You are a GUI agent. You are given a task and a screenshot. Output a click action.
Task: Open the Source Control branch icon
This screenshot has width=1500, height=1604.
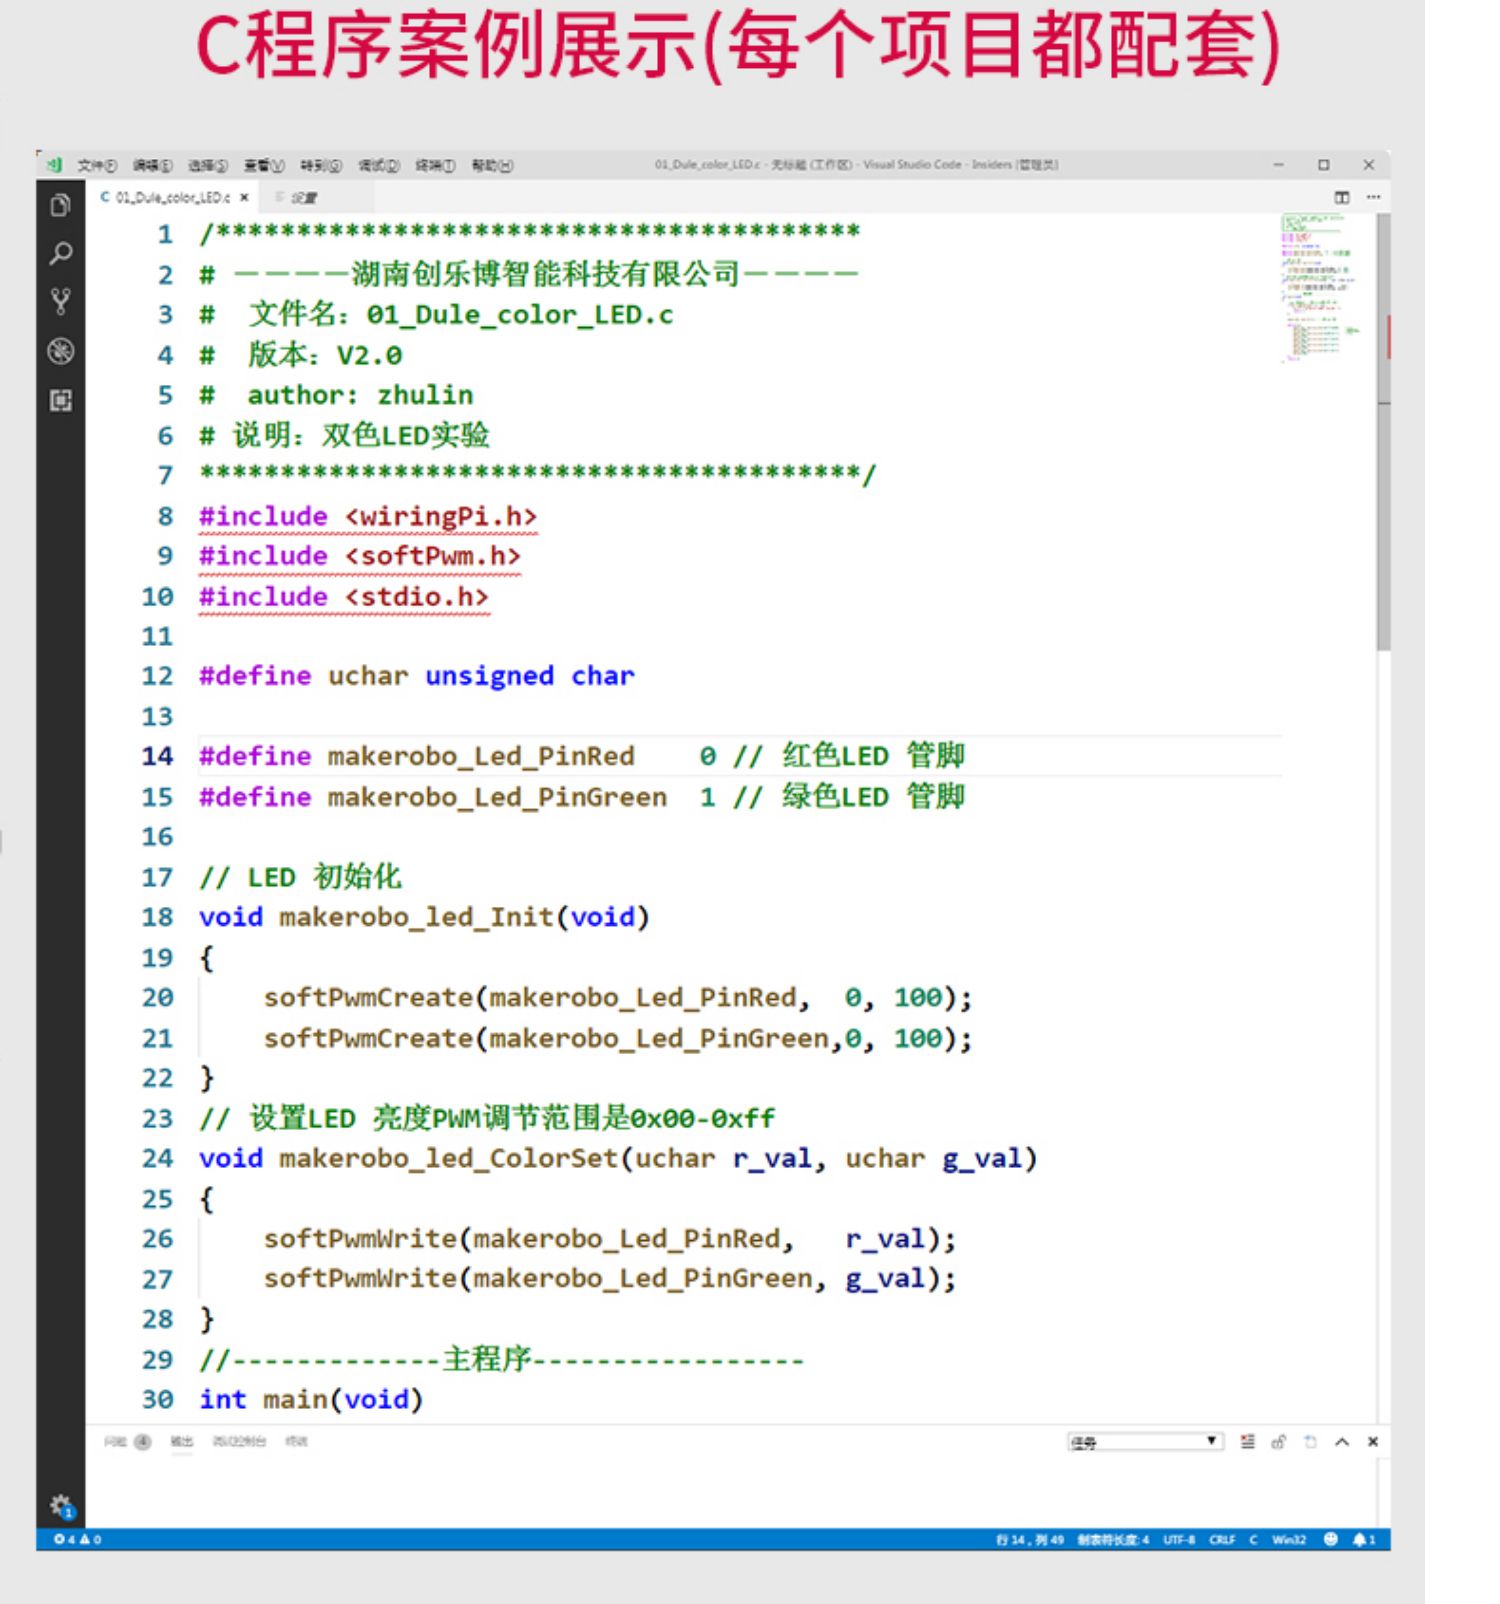(x=60, y=301)
